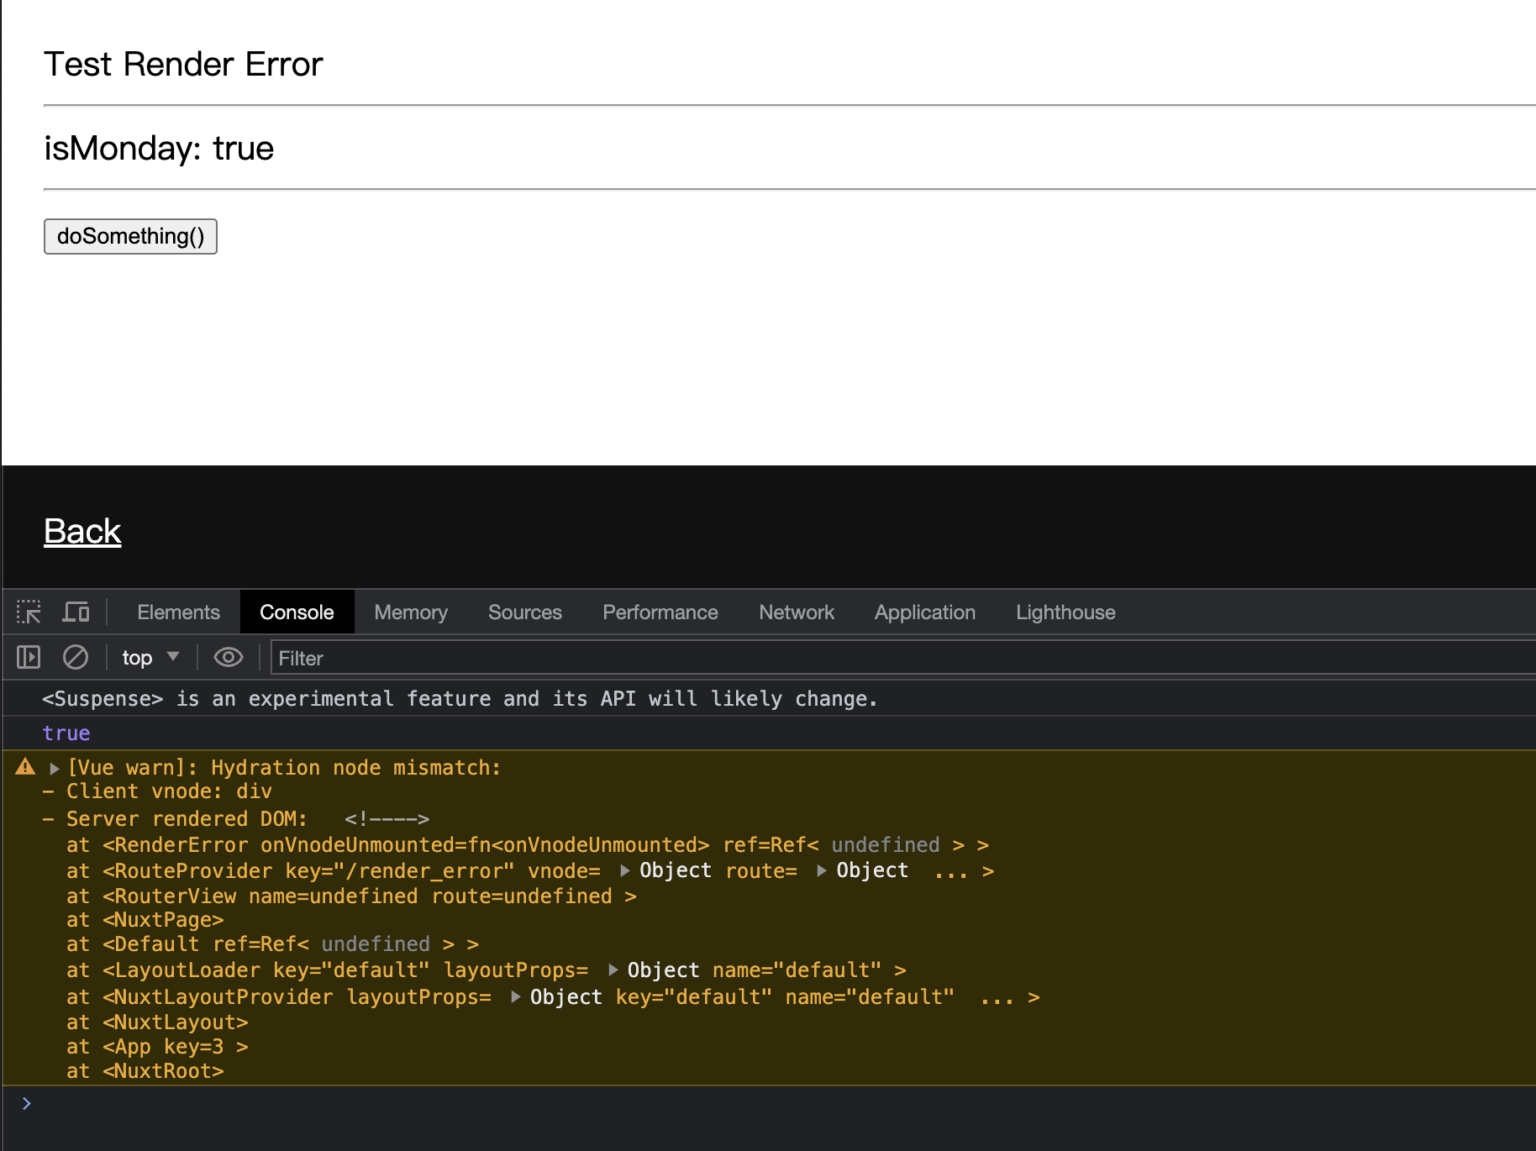Show the console sidebar panel

(x=29, y=657)
